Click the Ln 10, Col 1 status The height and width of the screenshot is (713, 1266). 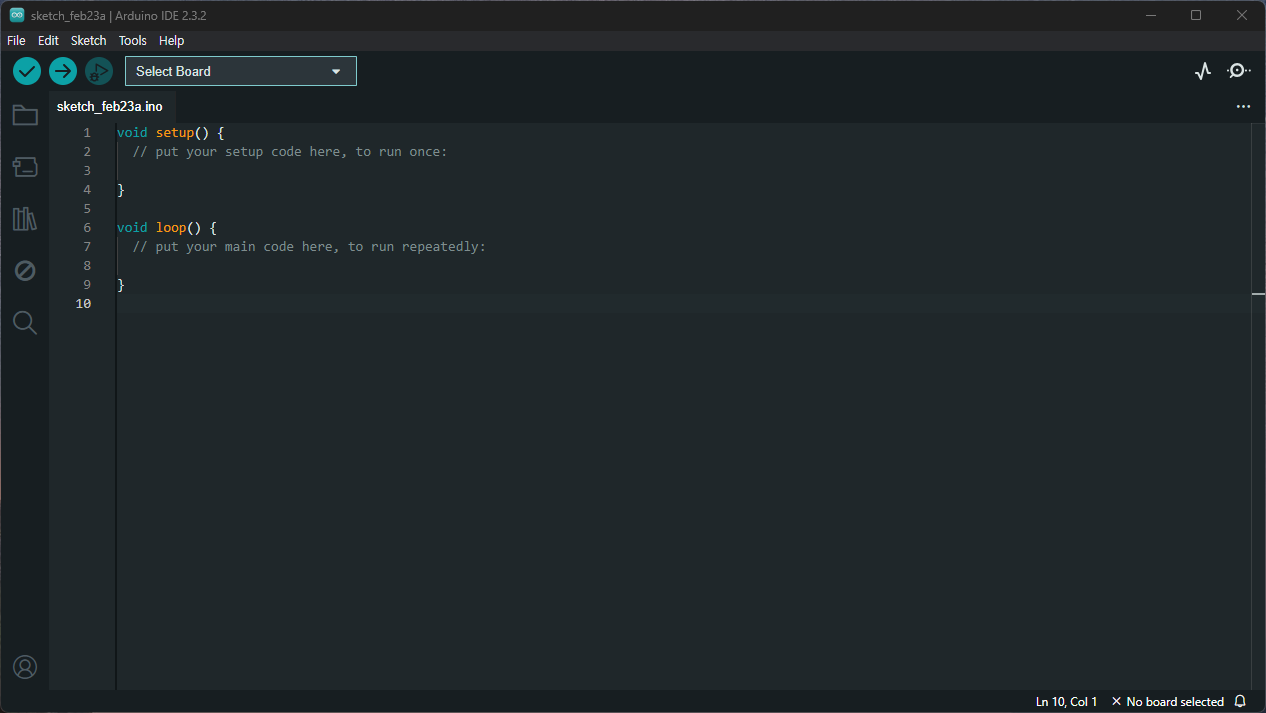pyautogui.click(x=1067, y=702)
